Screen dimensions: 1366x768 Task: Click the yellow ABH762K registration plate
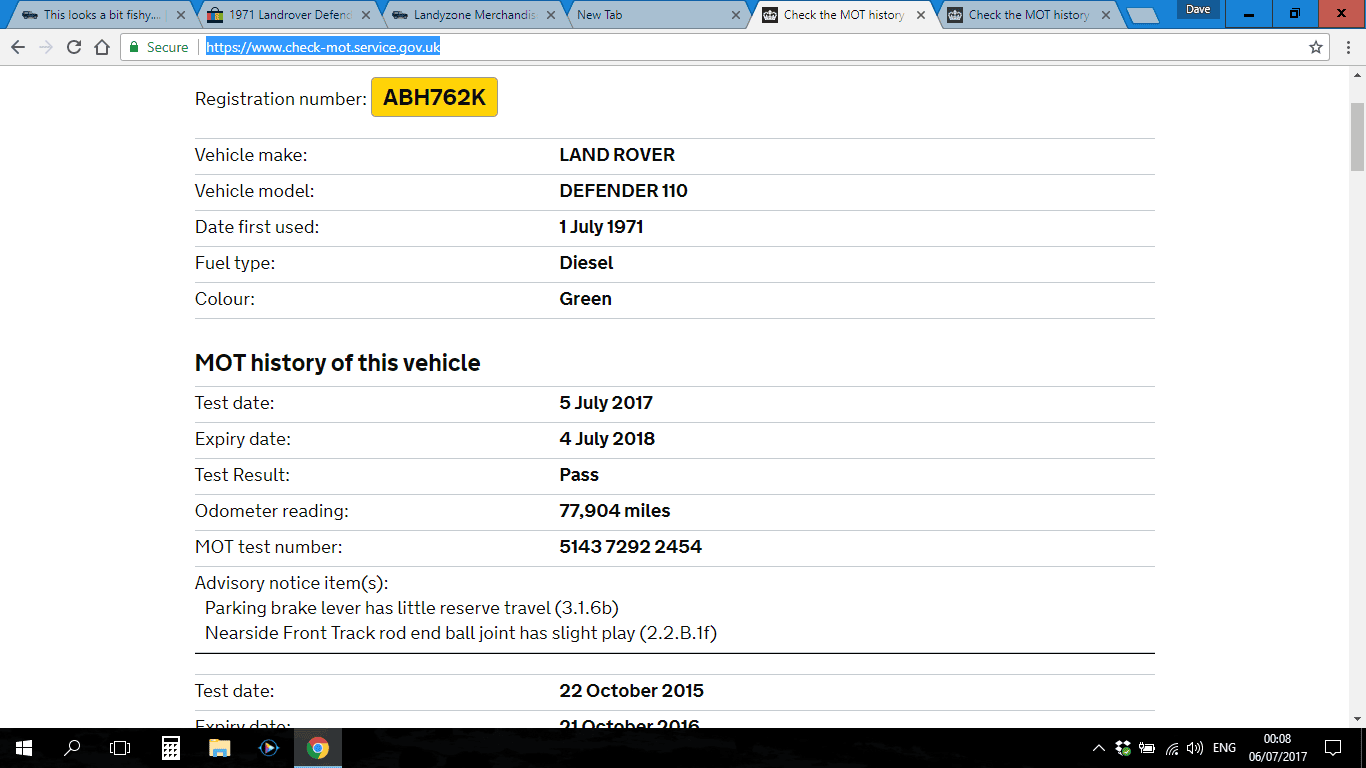coord(434,97)
